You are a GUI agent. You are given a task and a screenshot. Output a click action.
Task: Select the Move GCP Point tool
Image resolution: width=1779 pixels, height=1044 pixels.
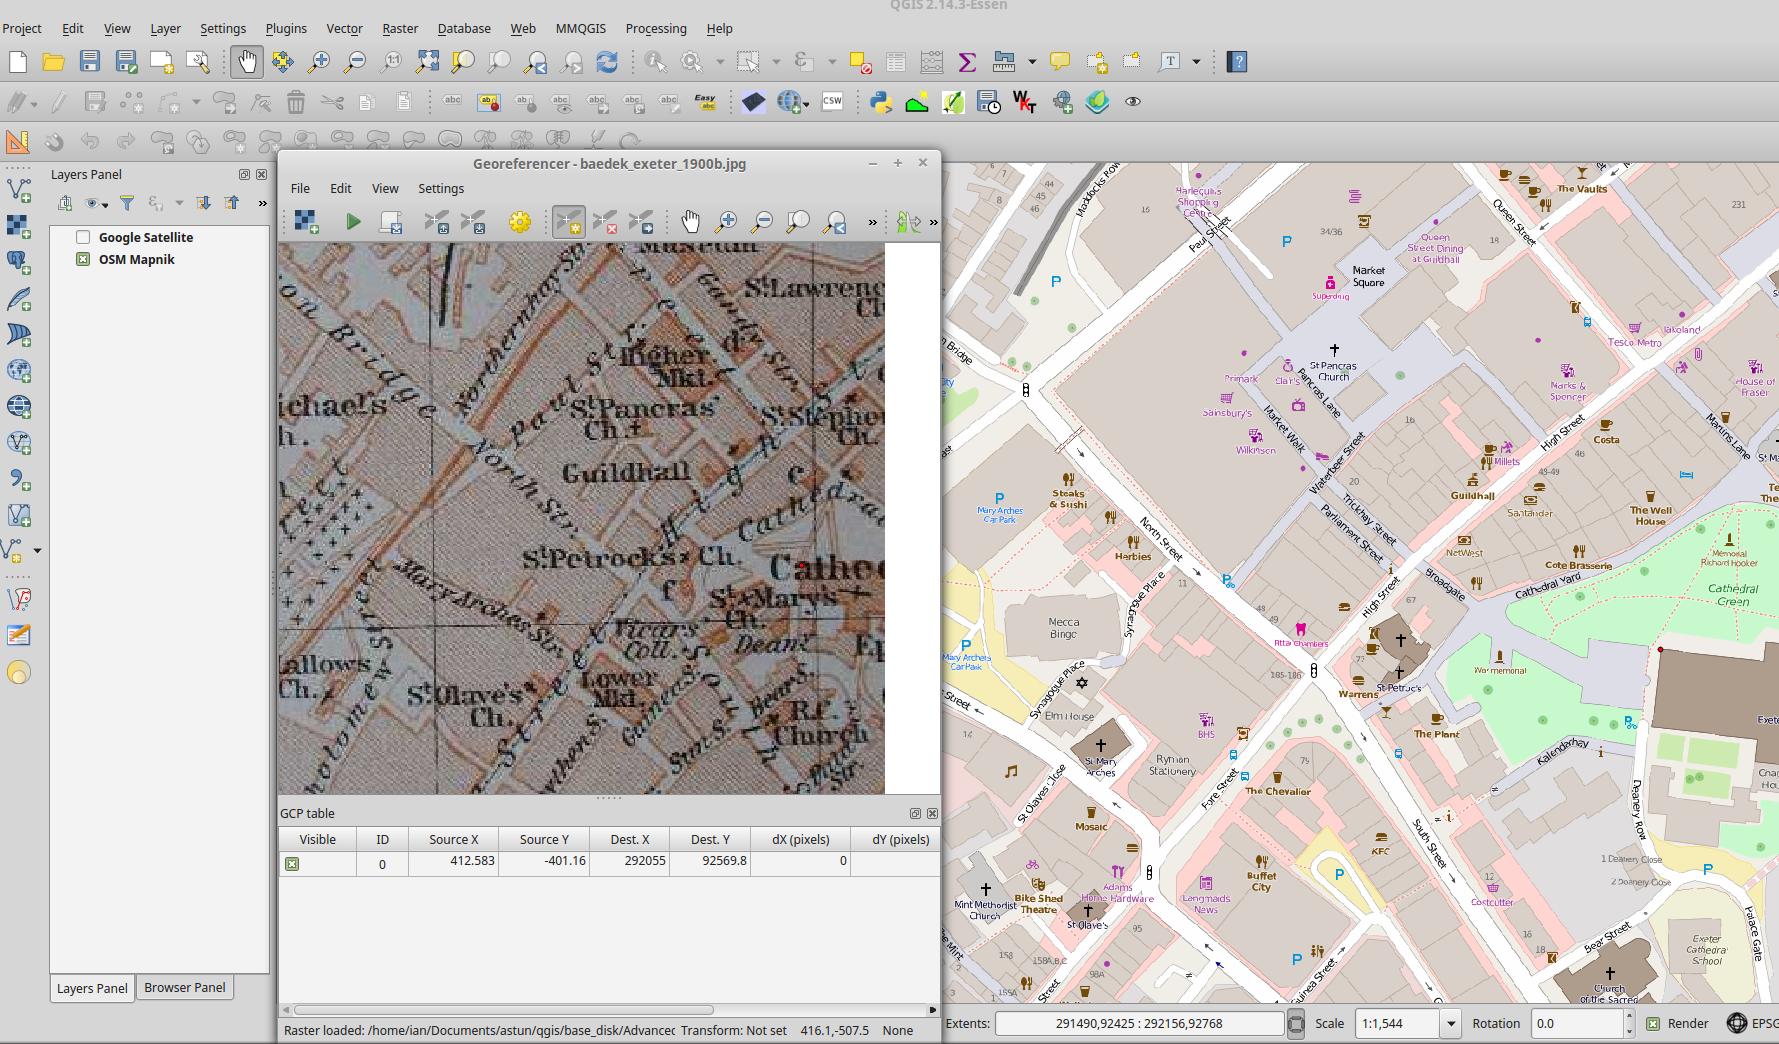tap(642, 222)
